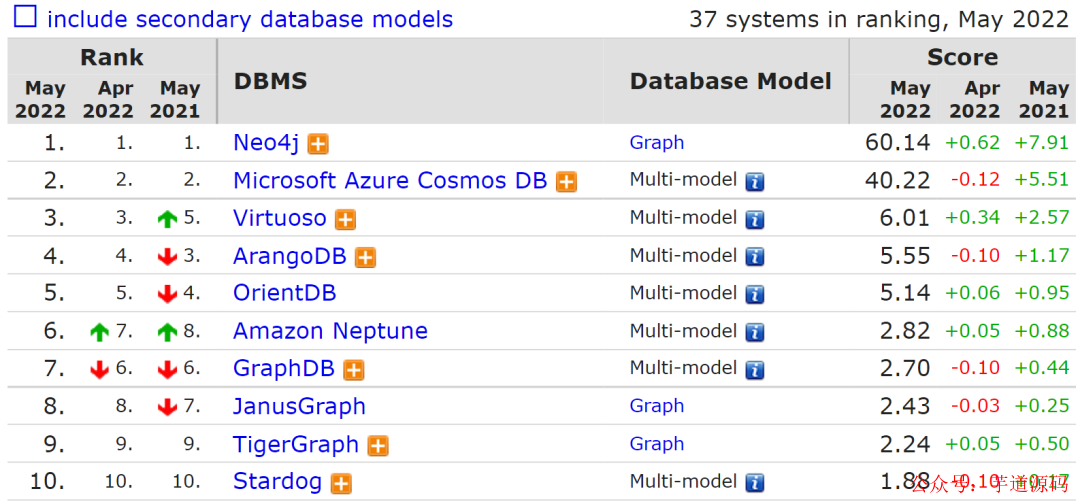Click the info icon in the OrientDB row

point(755,295)
